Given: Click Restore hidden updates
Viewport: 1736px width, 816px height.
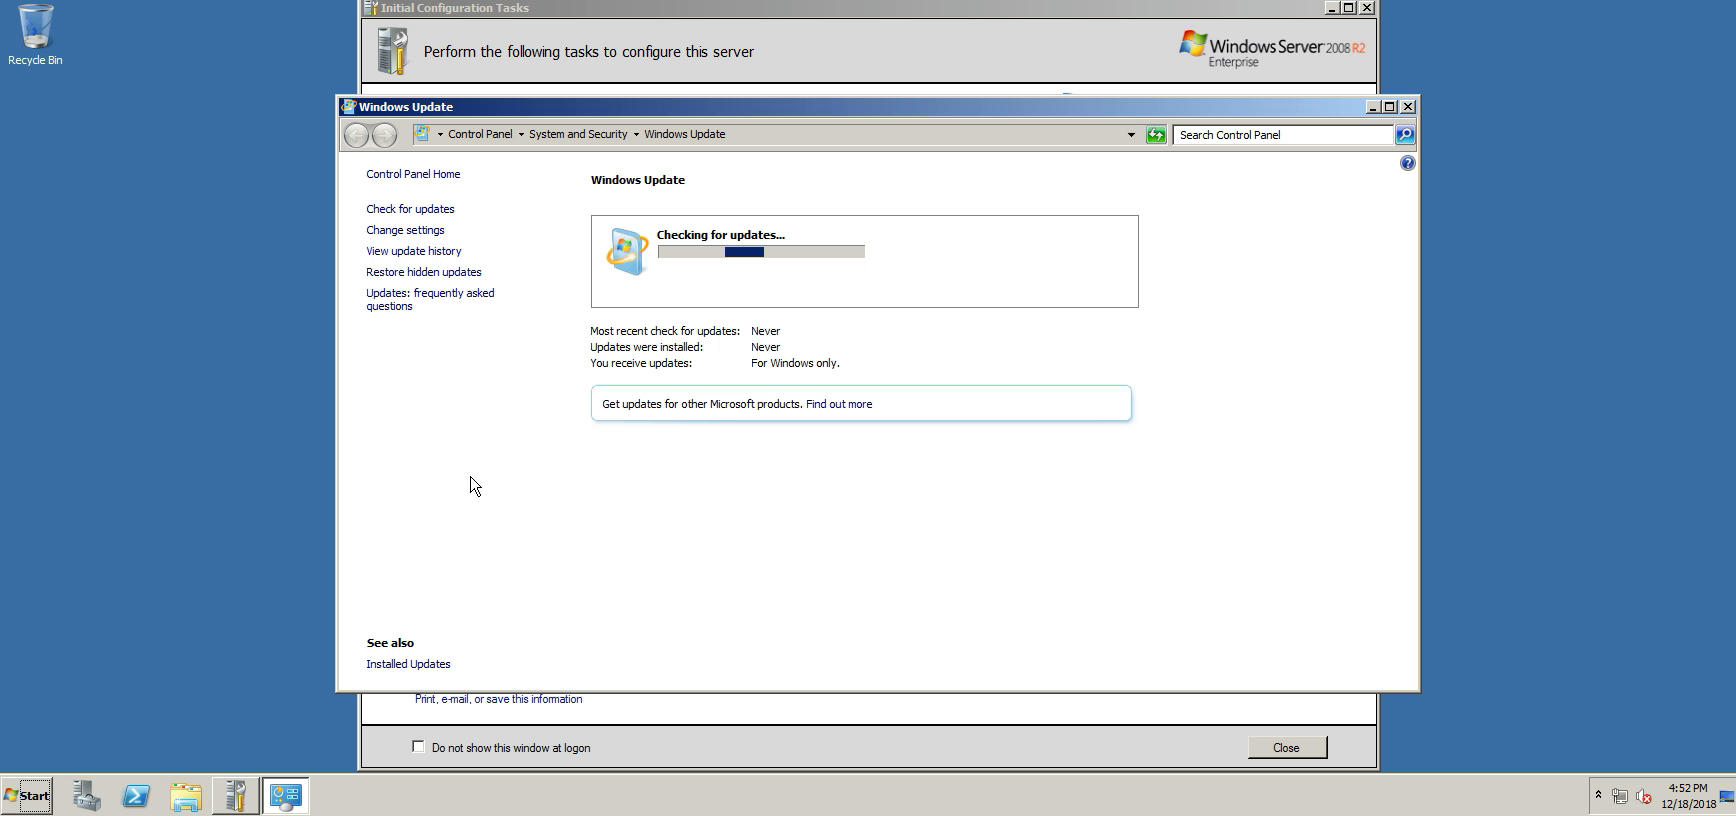Looking at the screenshot, I should click(424, 272).
